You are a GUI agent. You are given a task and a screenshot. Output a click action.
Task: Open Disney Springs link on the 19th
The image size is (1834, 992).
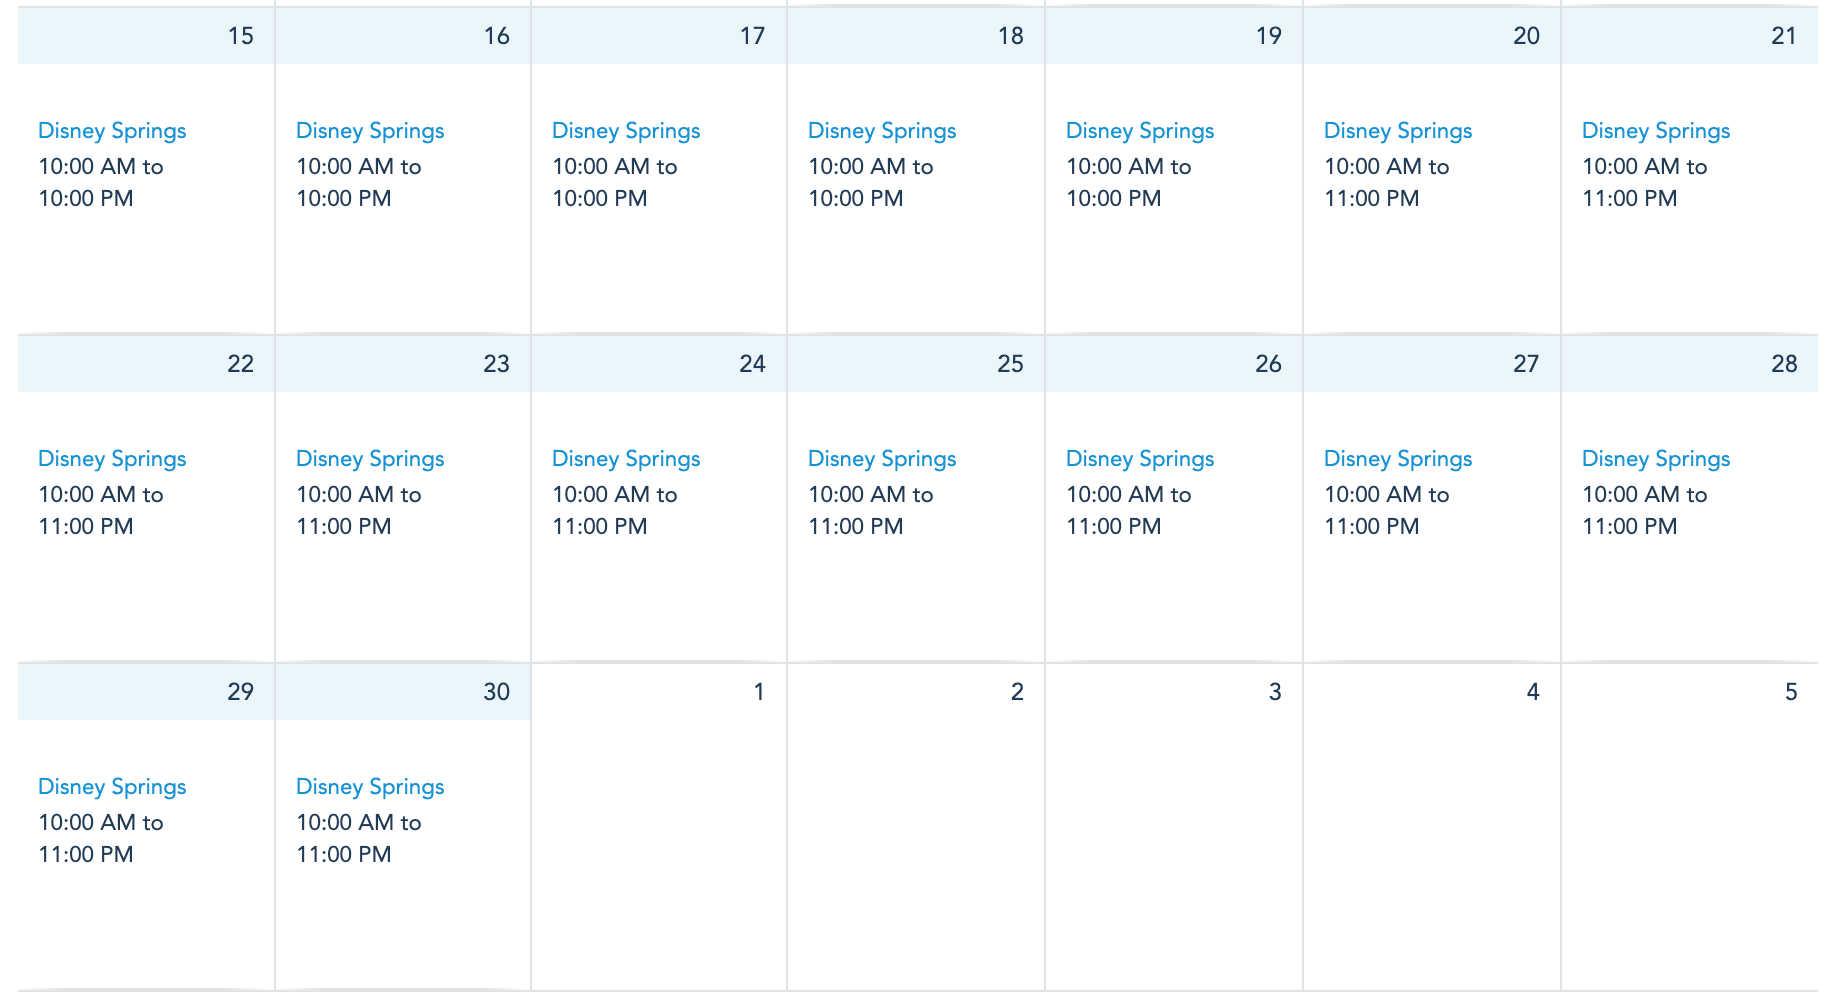click(1140, 131)
